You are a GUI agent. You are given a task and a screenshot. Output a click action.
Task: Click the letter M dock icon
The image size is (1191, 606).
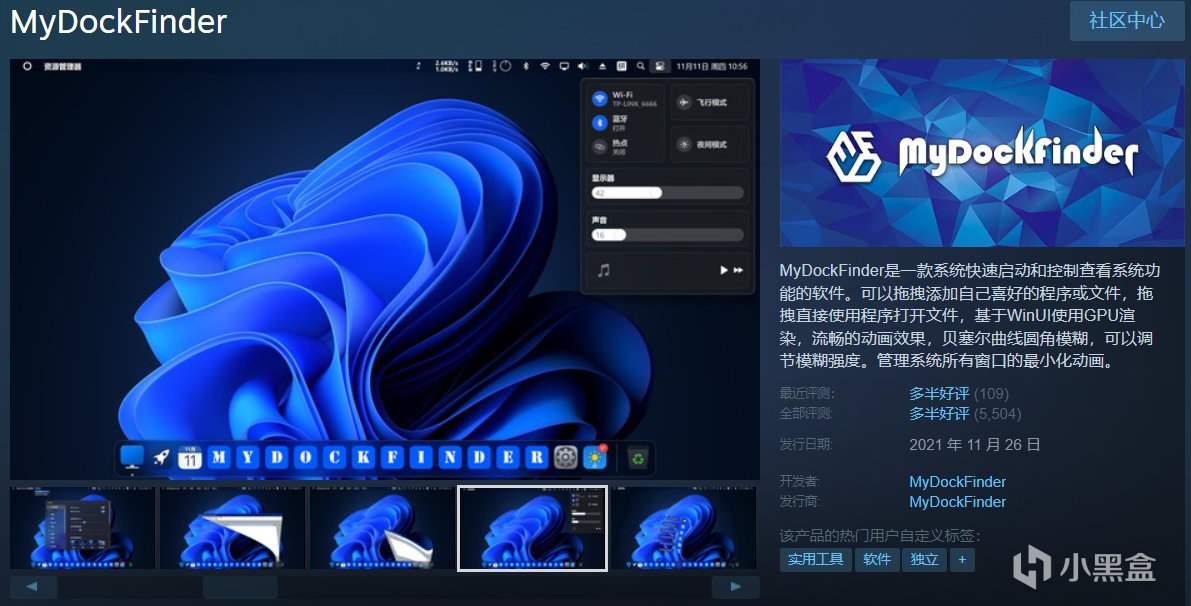tap(219, 457)
